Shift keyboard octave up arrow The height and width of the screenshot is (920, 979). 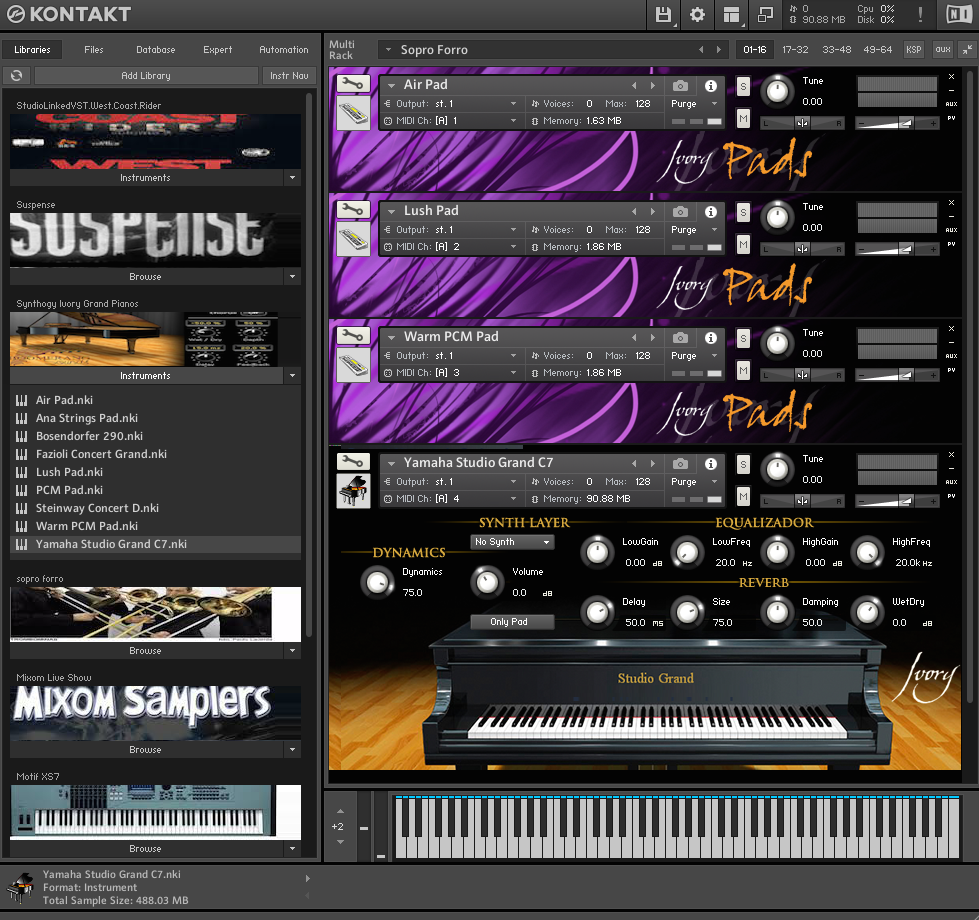click(x=340, y=811)
